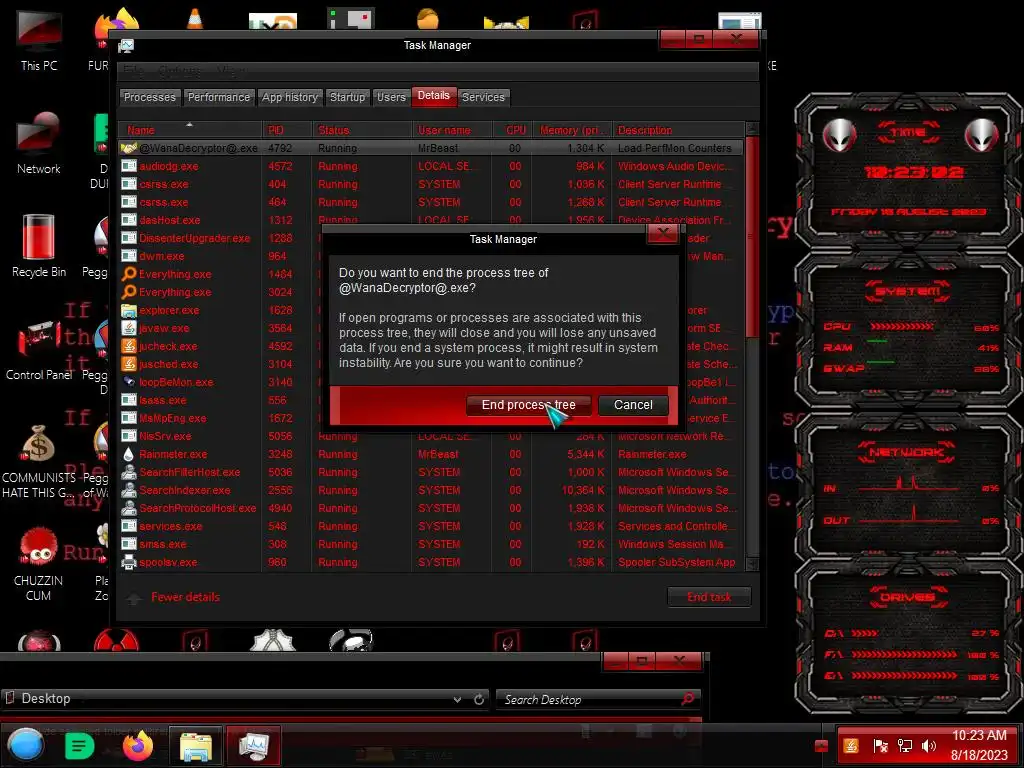Select the loopBeMon.exe row icon
The width and height of the screenshot is (1024, 768).
(129, 382)
